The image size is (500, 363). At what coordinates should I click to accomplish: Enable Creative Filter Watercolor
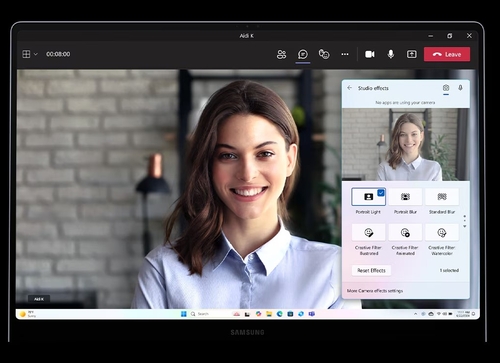click(442, 232)
